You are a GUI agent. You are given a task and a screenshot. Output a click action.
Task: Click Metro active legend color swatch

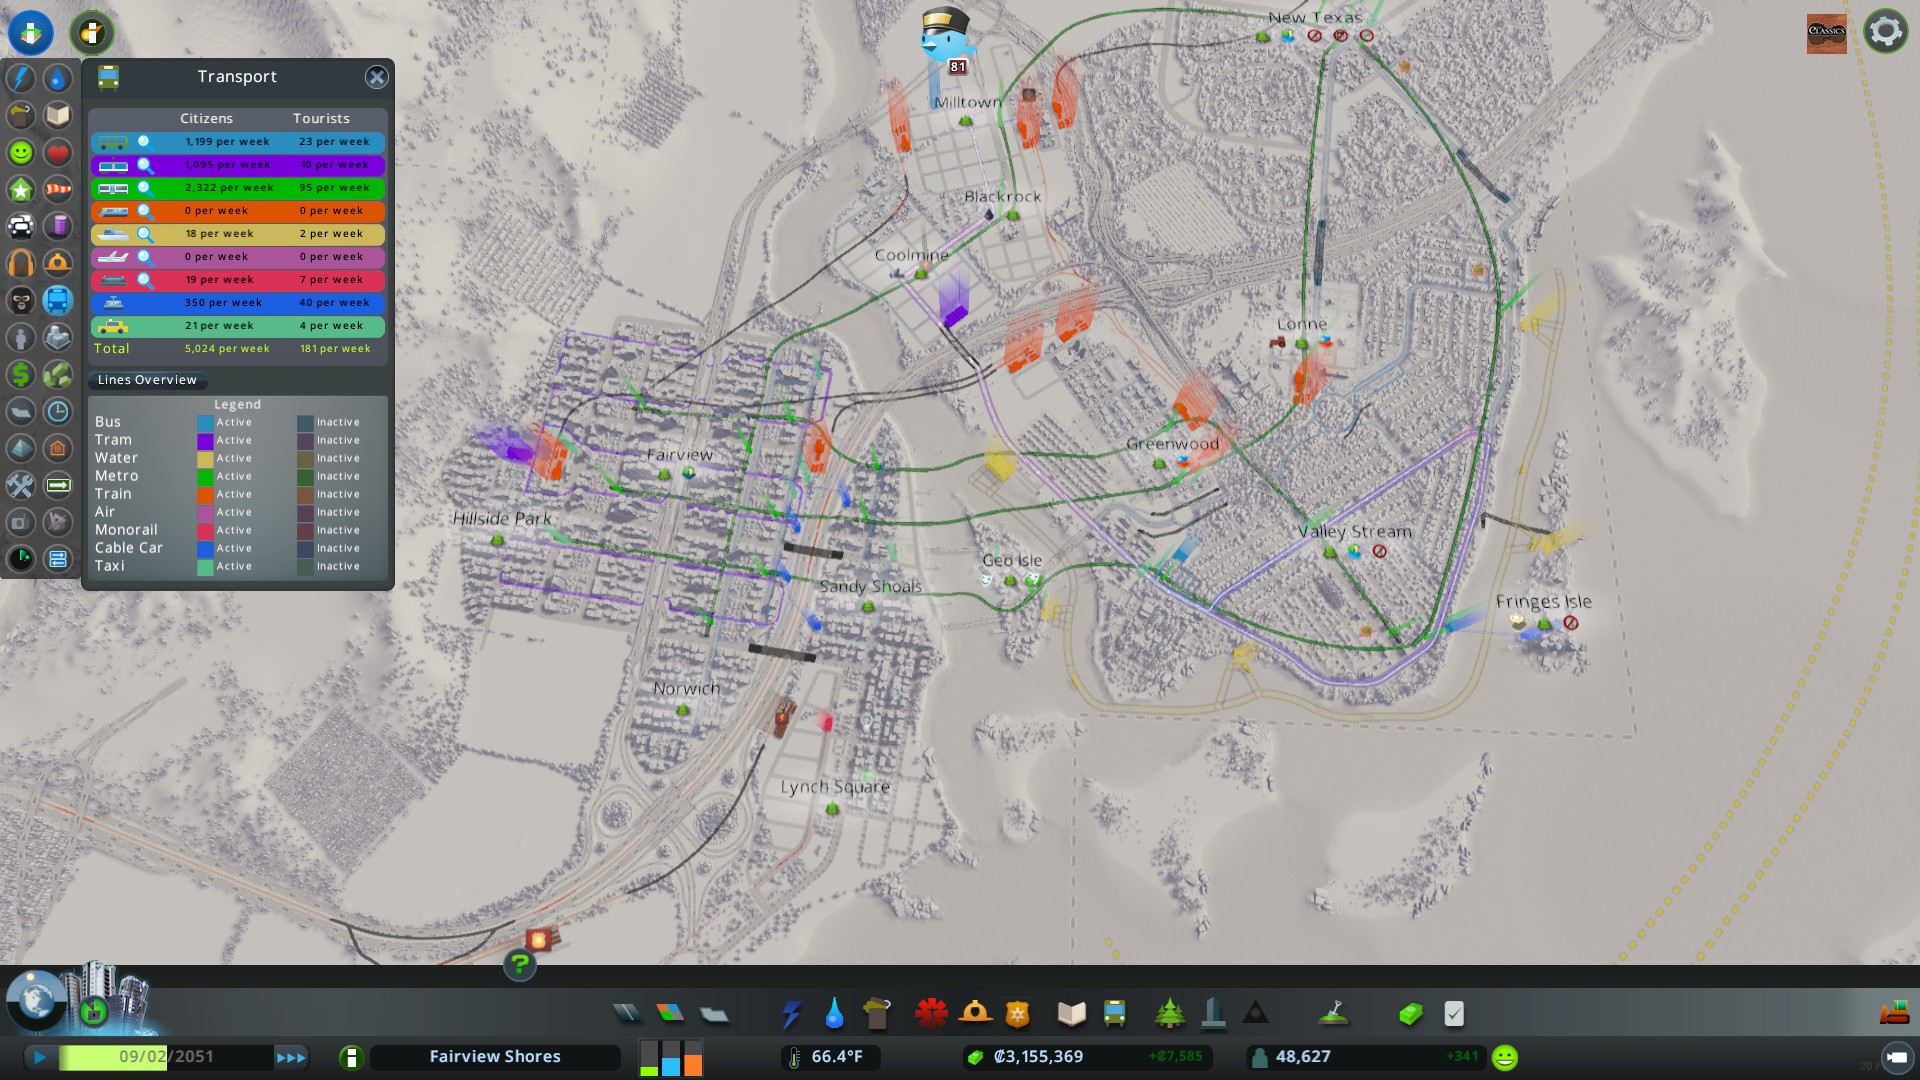[x=205, y=477]
